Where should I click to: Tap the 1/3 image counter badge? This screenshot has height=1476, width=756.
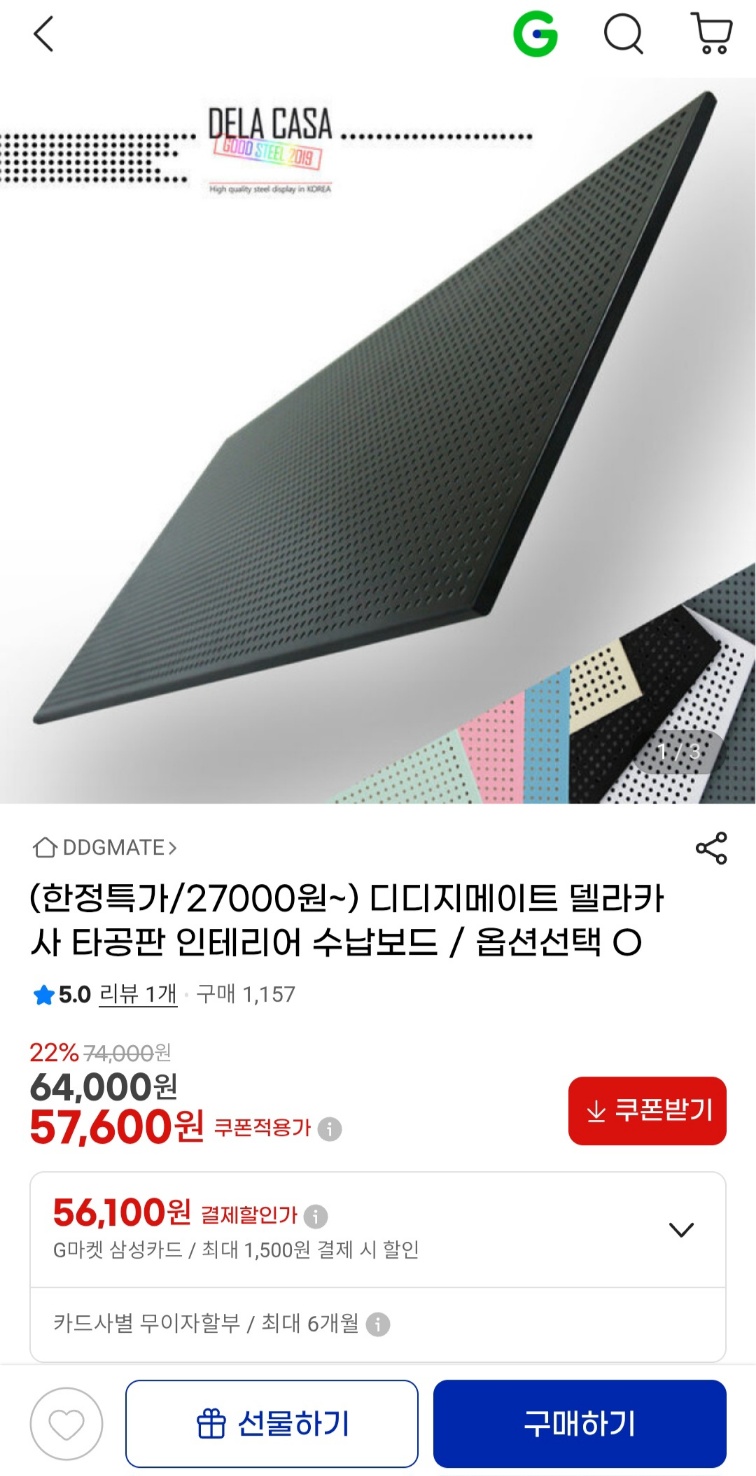[x=680, y=752]
